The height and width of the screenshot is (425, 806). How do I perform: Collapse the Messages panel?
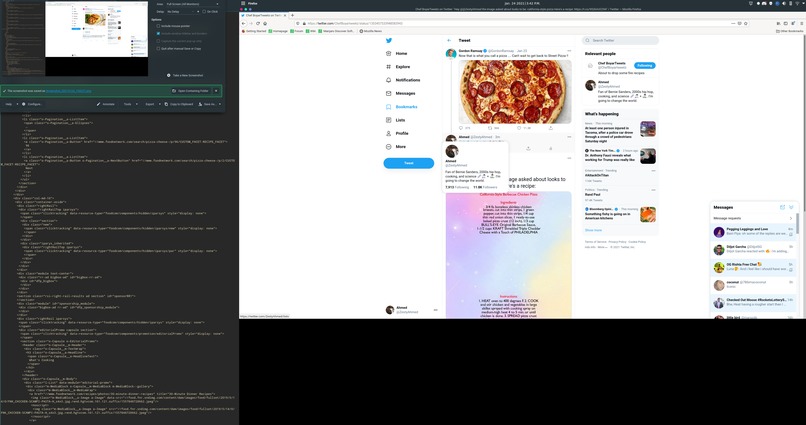point(791,207)
